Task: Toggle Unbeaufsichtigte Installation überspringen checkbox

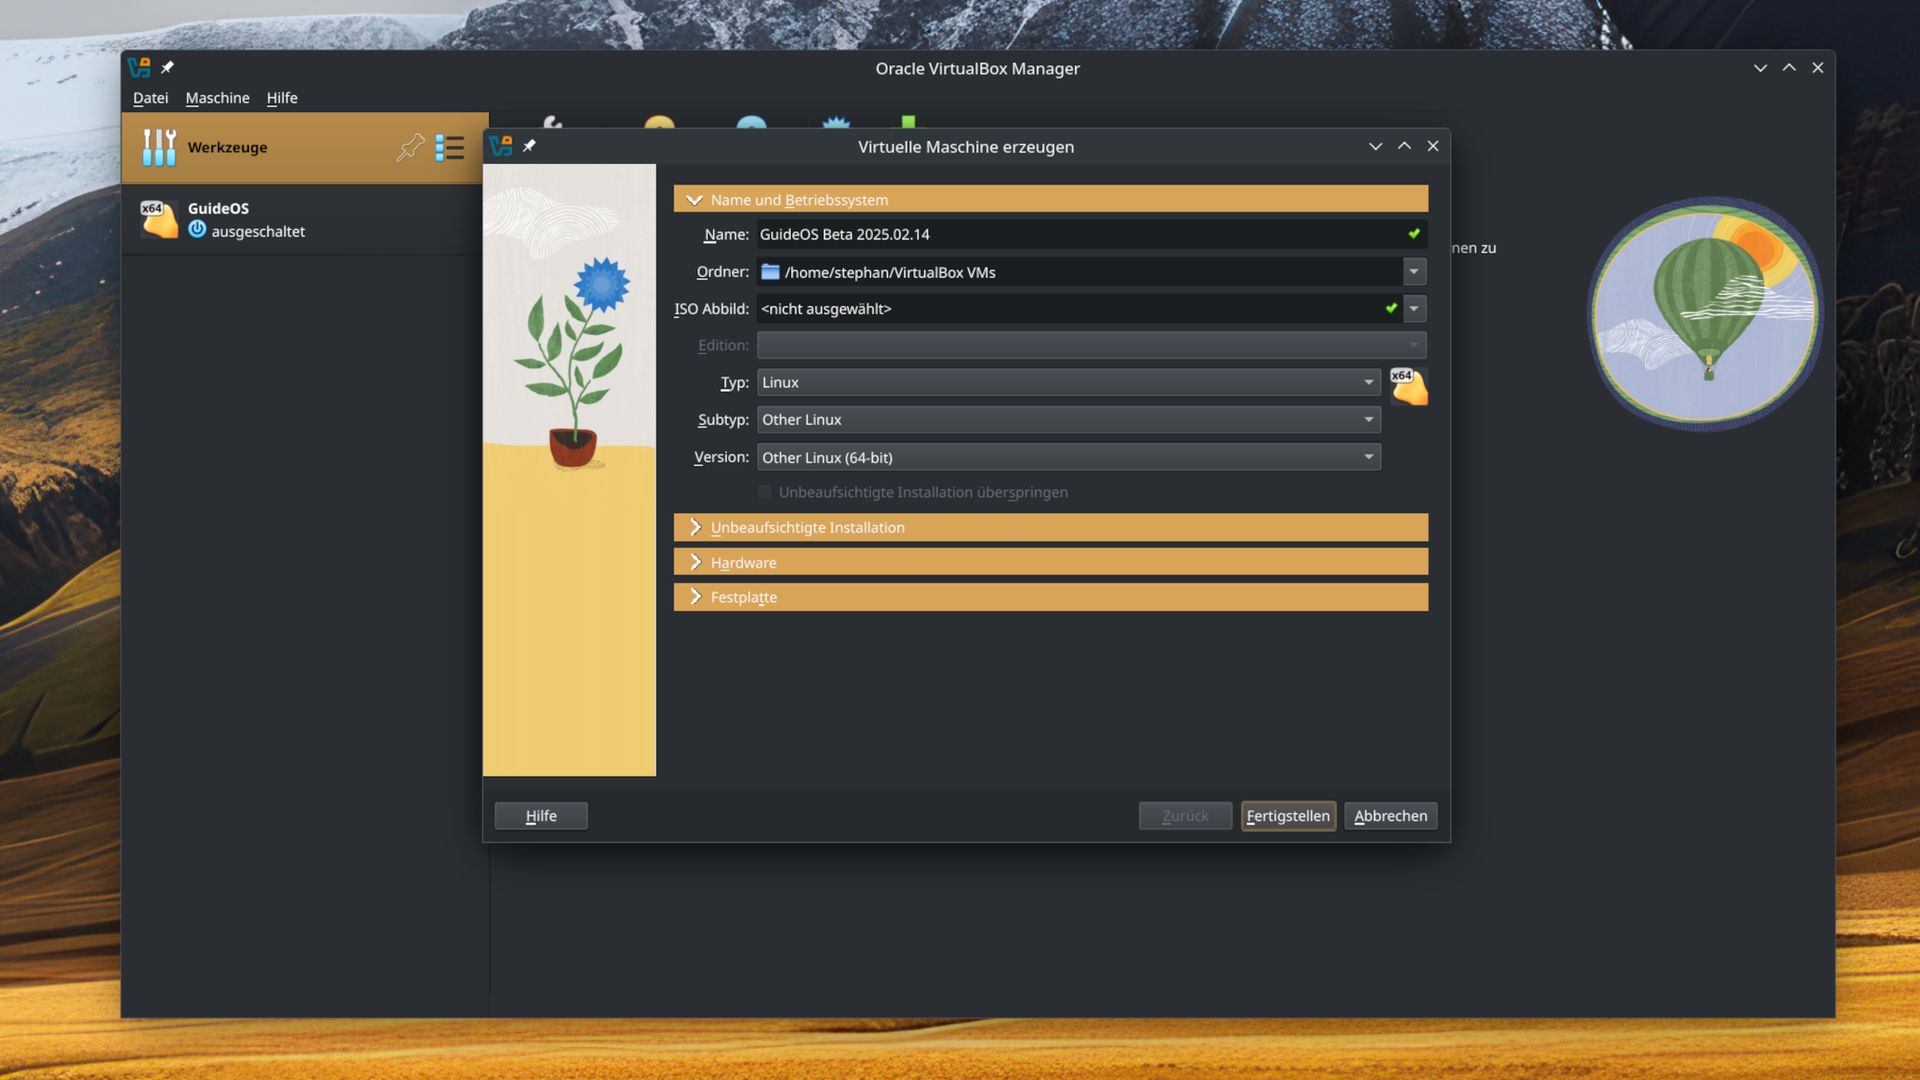Action: 765,492
